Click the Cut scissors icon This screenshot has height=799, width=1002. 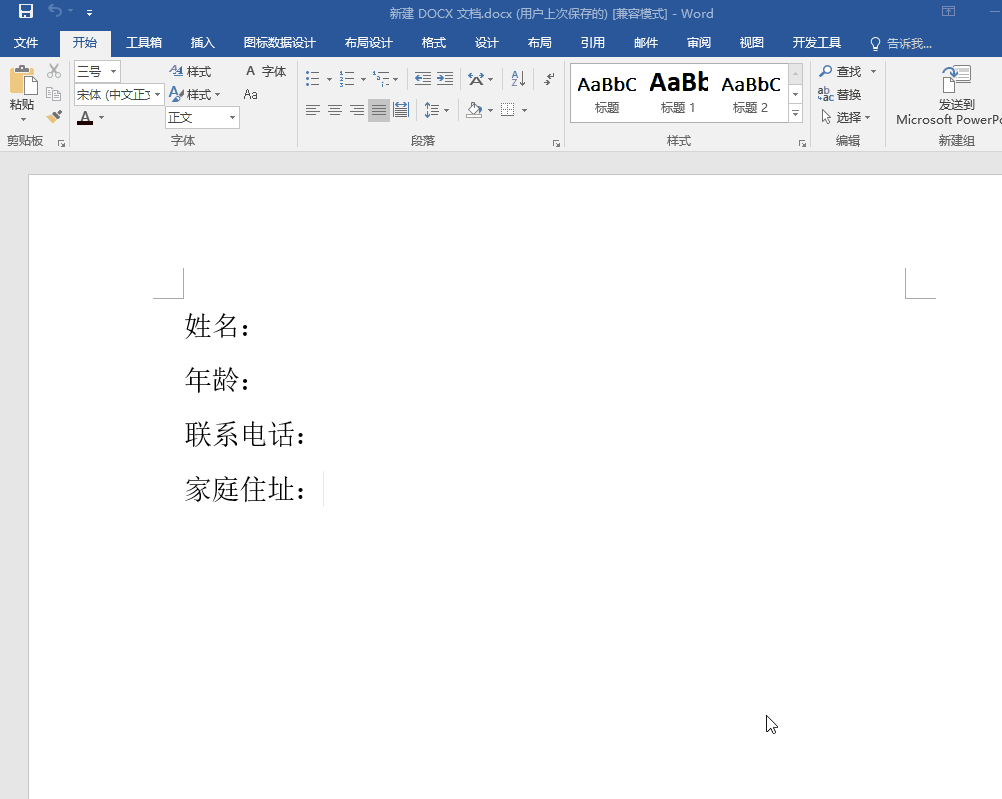tap(55, 71)
